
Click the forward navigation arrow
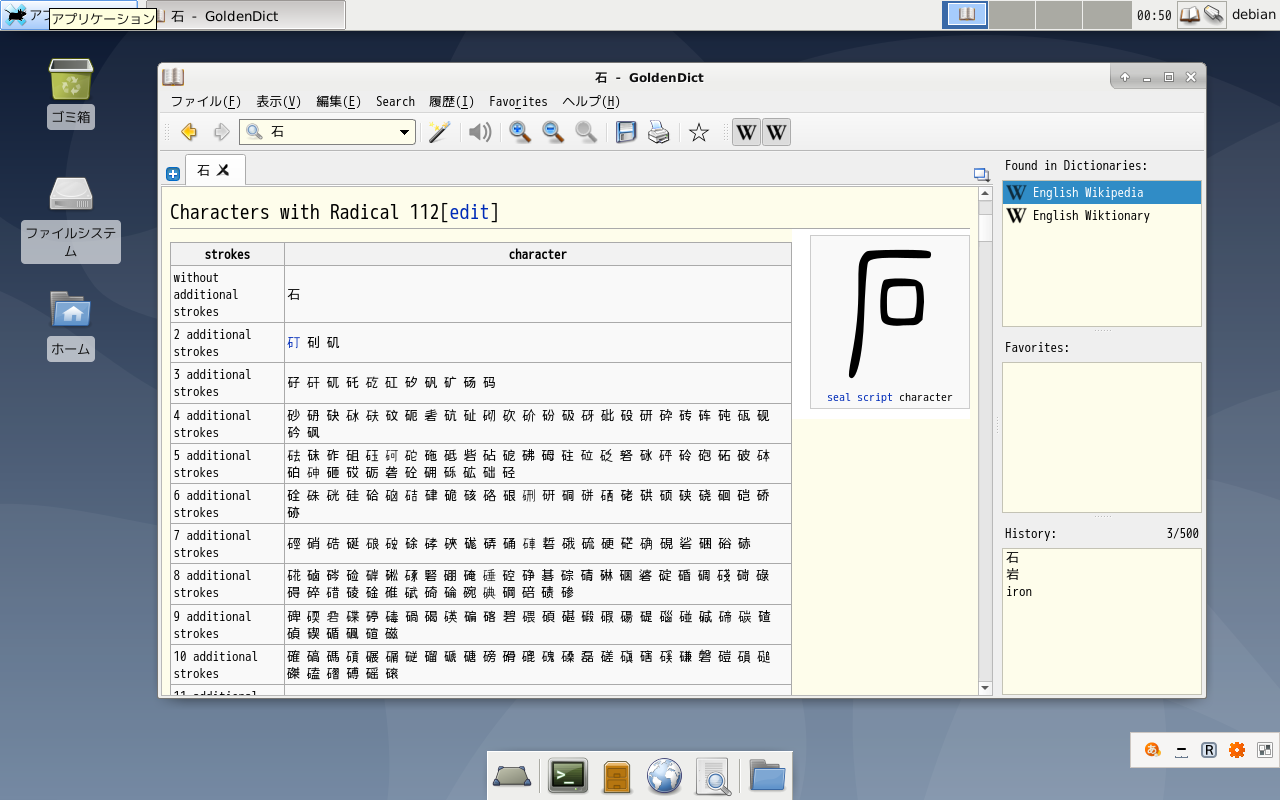pos(221,132)
